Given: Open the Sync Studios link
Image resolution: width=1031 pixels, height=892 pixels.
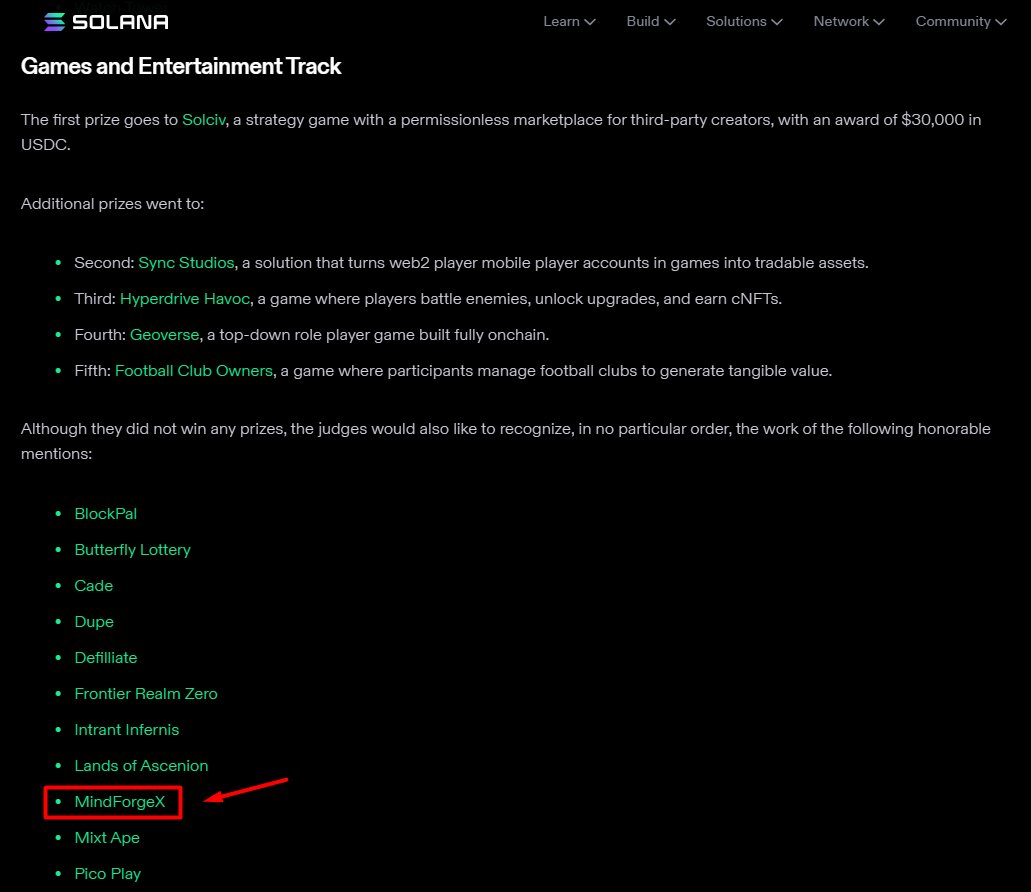Looking at the screenshot, I should [186, 263].
